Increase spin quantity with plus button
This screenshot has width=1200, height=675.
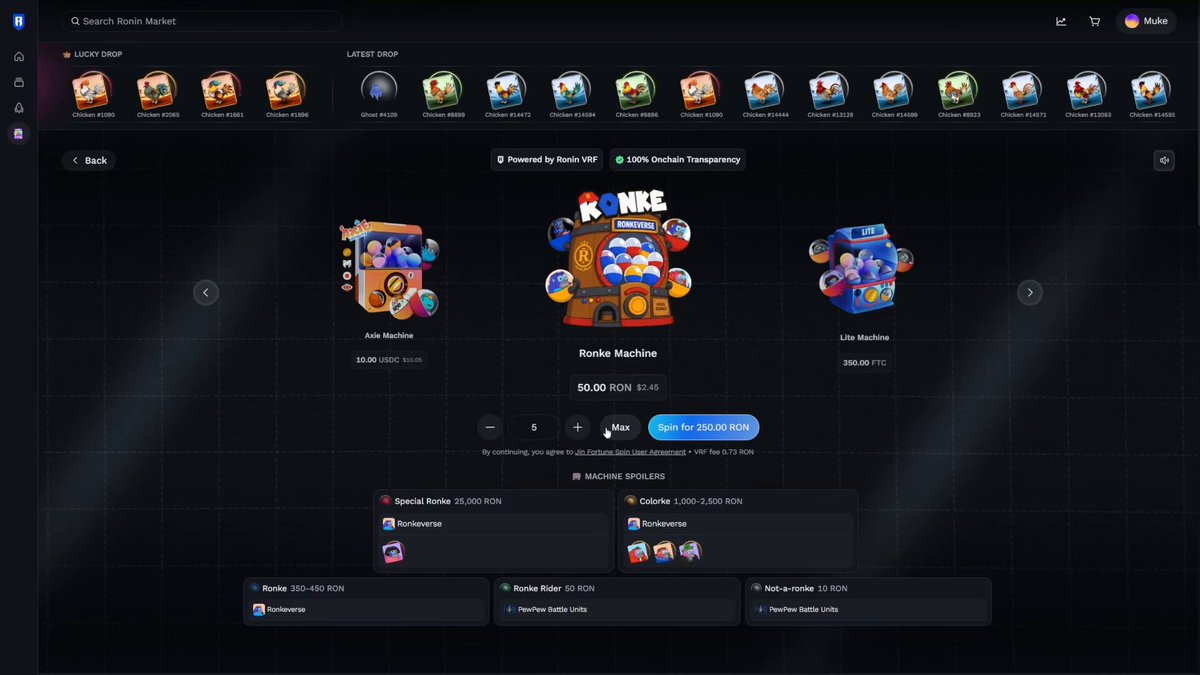(x=577, y=427)
